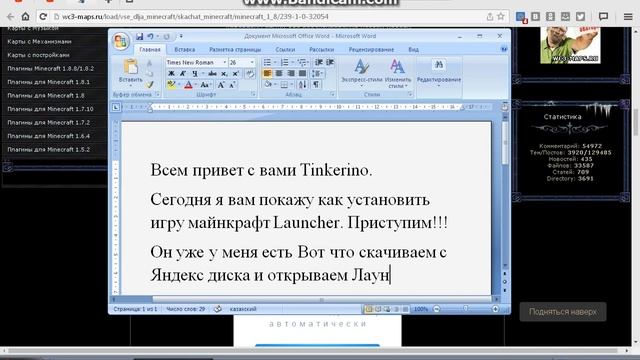The height and width of the screenshot is (360, 640).
Task: Align text right
Action: (x=291, y=73)
